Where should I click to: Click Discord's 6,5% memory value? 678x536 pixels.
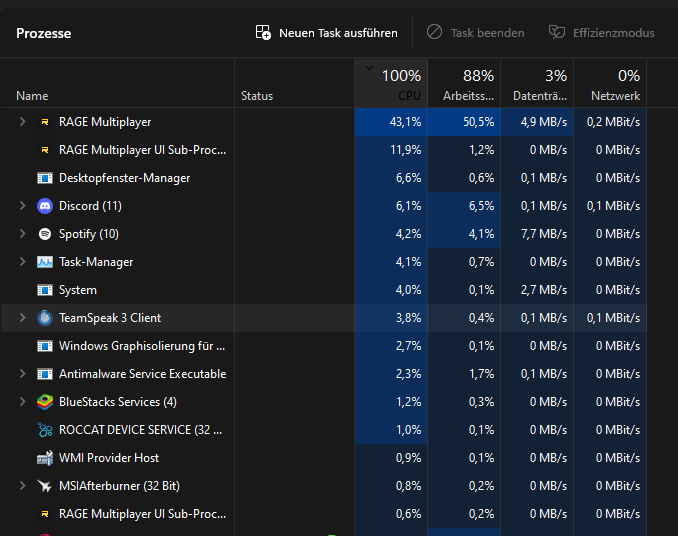coord(481,206)
